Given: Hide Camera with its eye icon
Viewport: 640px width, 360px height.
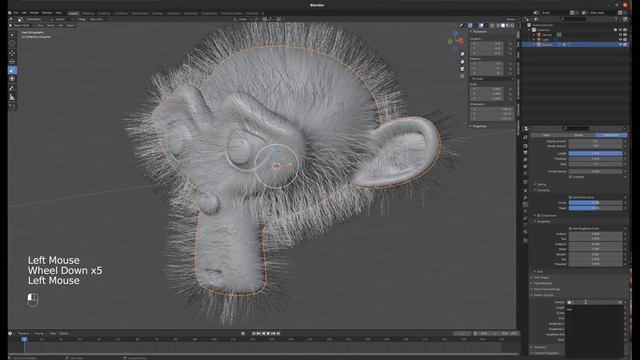Looking at the screenshot, I should (x=620, y=35).
